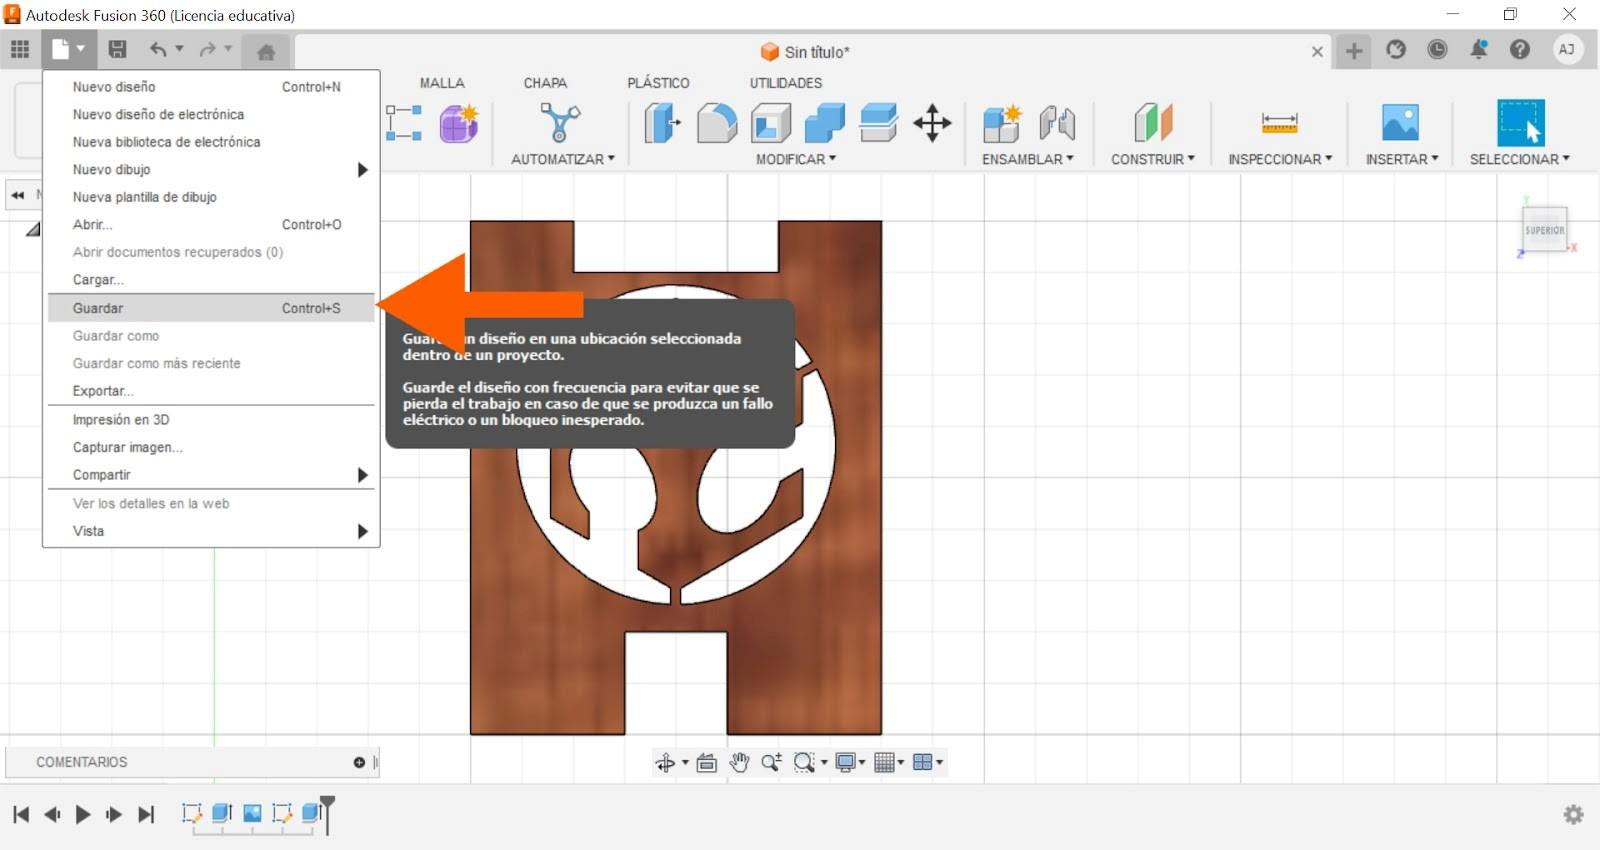Play the design timeline
The image size is (1600, 850).
[x=83, y=814]
